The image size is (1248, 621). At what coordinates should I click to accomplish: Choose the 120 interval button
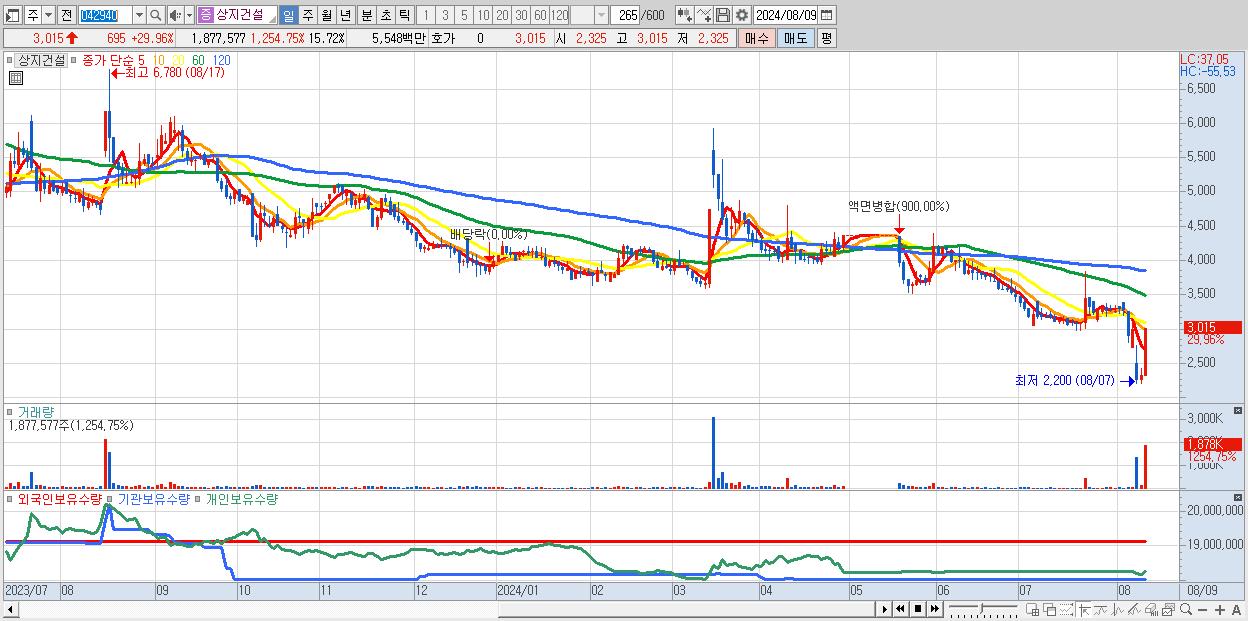coord(560,15)
